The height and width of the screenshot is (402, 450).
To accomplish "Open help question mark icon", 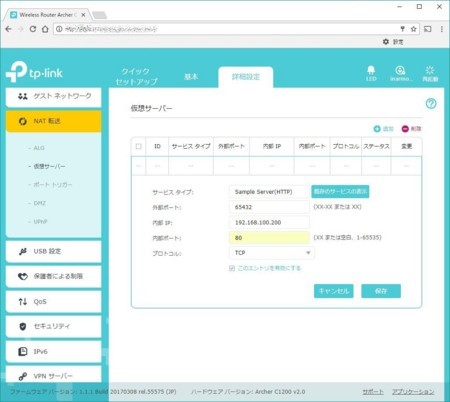I will coord(431,104).
